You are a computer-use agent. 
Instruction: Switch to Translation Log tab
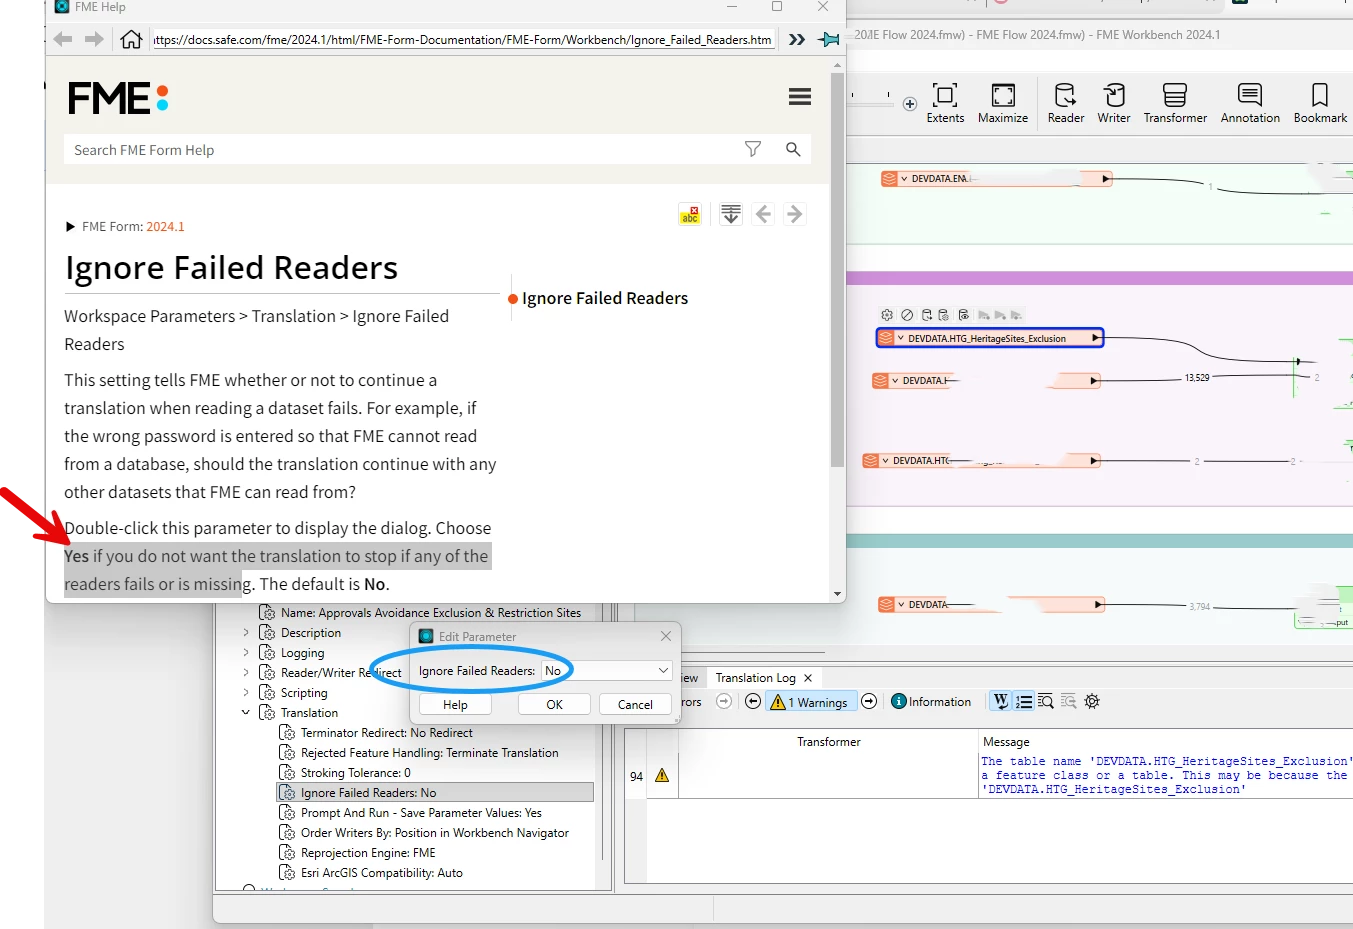tap(755, 678)
